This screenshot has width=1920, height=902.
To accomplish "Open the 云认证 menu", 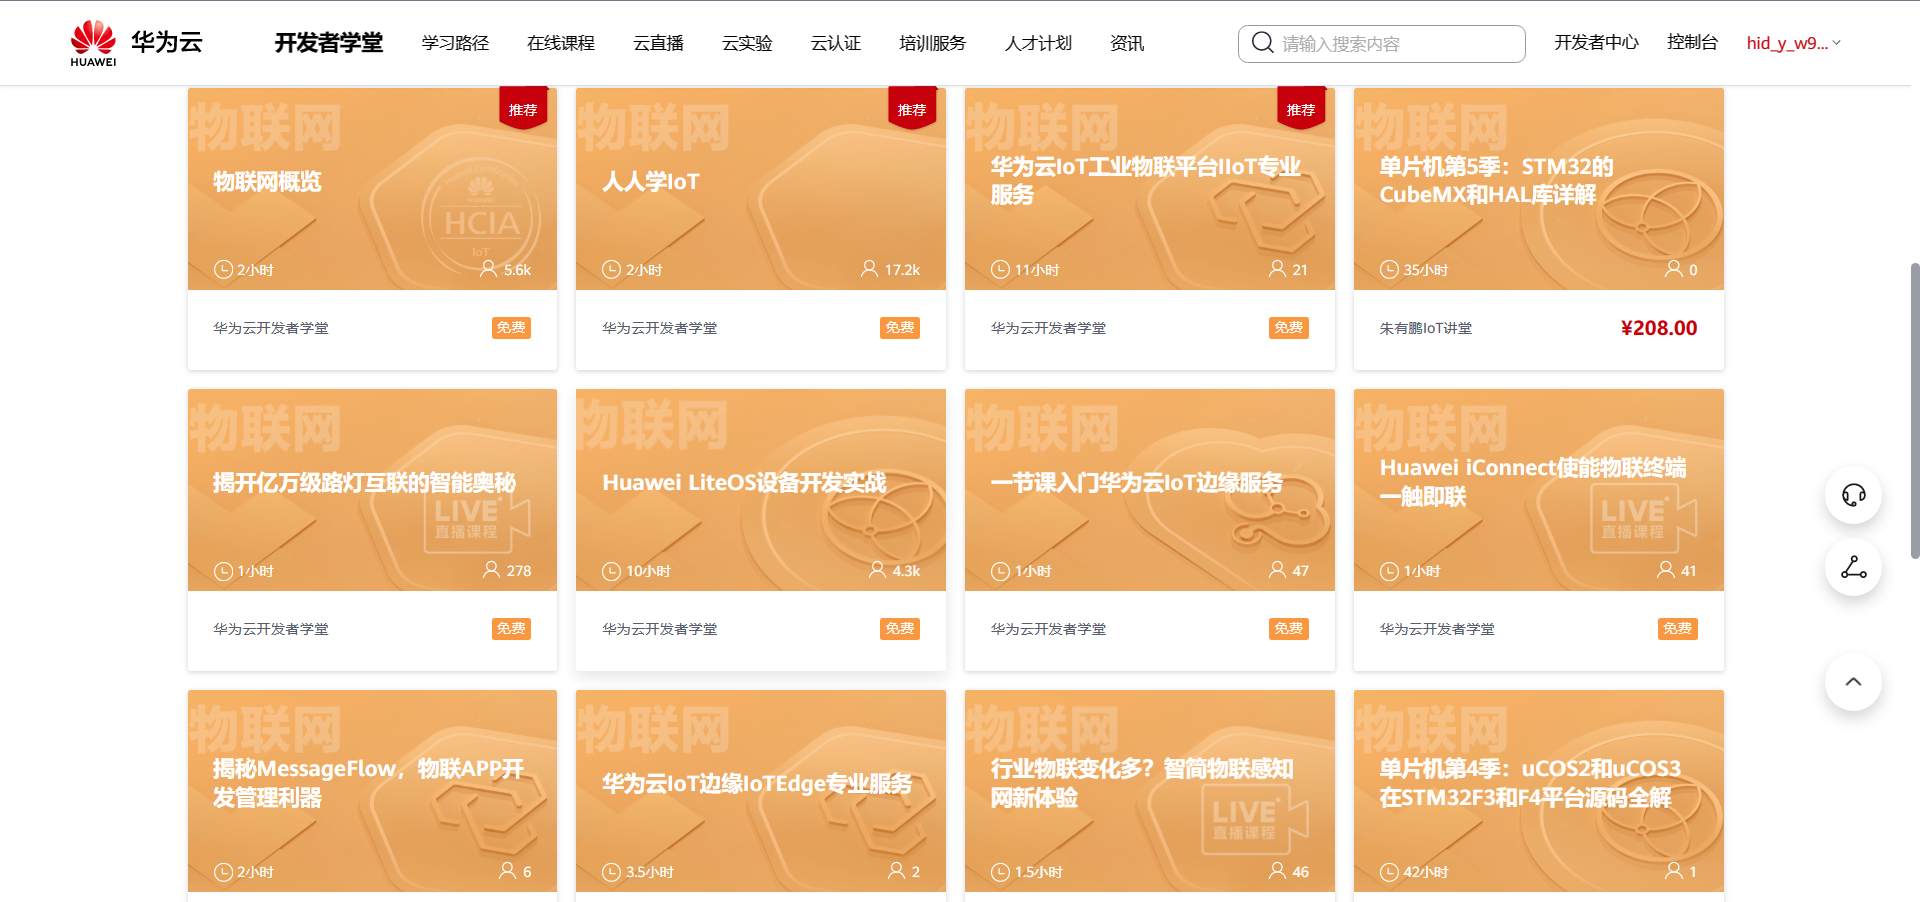I will tap(836, 43).
